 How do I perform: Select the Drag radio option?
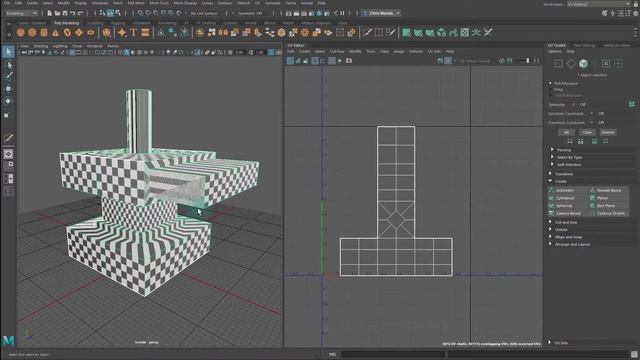(551, 89)
